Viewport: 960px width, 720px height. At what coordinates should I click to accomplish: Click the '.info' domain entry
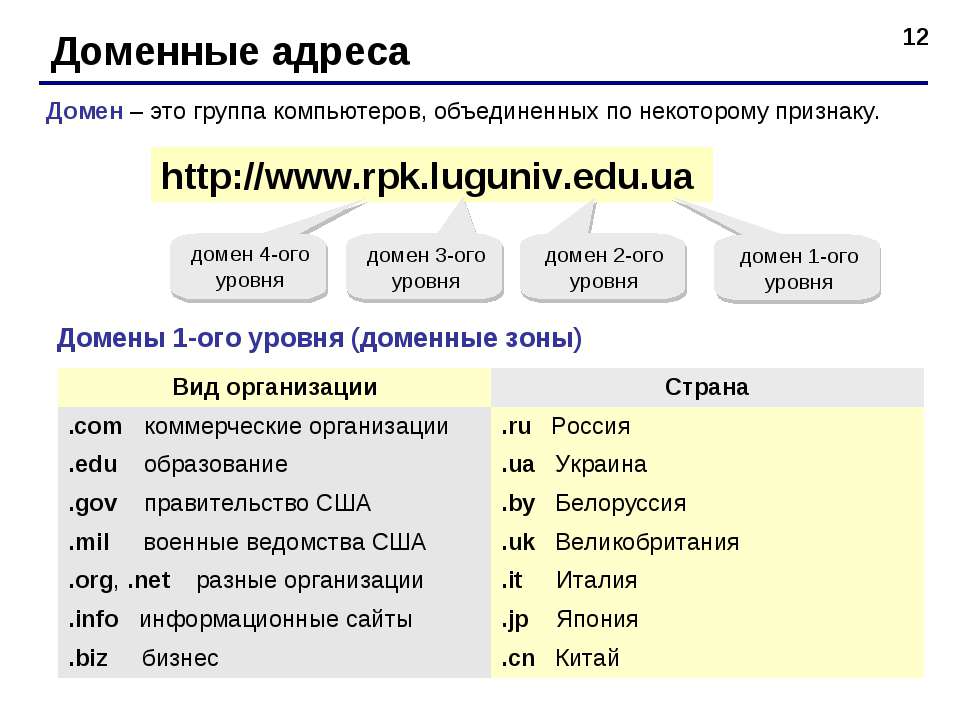[x=93, y=619]
